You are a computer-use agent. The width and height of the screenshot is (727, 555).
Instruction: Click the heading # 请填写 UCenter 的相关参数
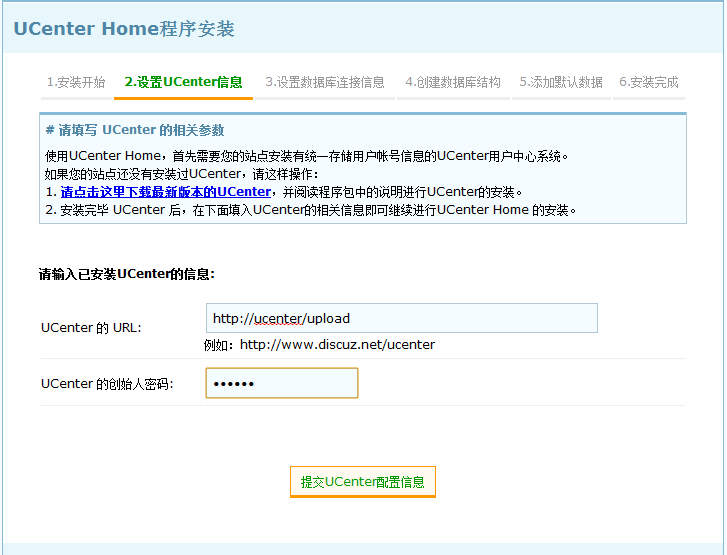(134, 130)
